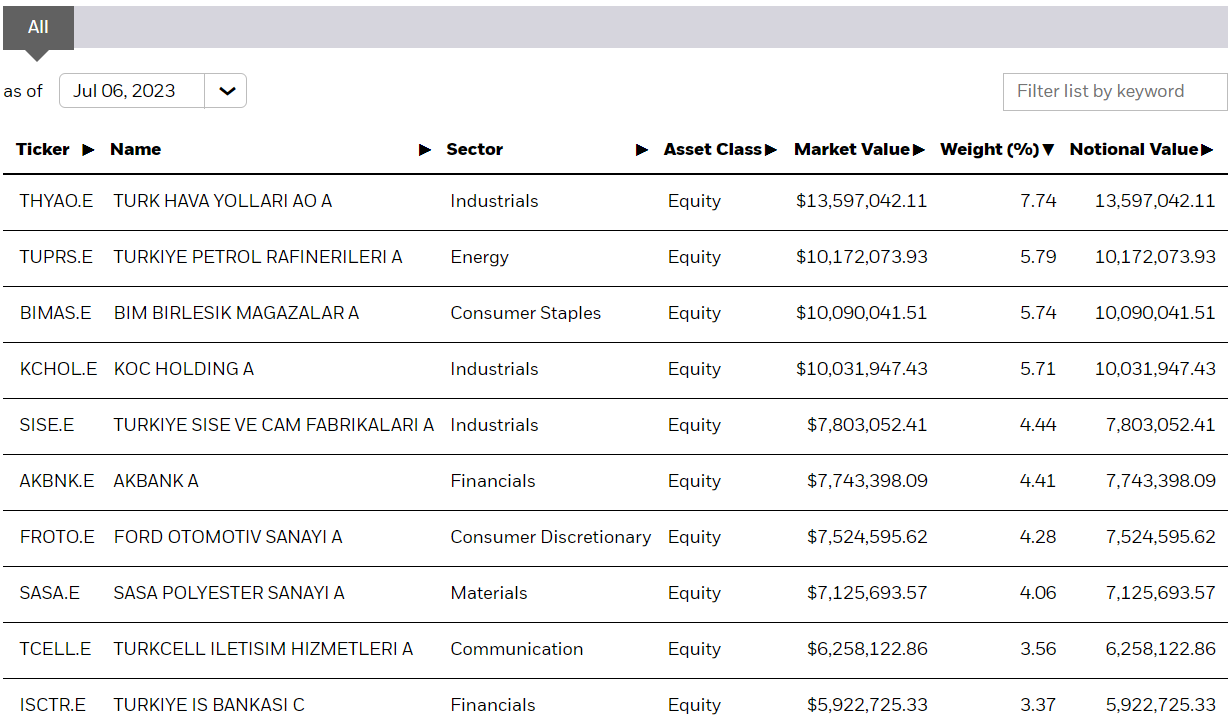This screenshot has height=725, width=1231.
Task: Sort by Market Value column arrow
Action: pyautogui.click(x=919, y=150)
